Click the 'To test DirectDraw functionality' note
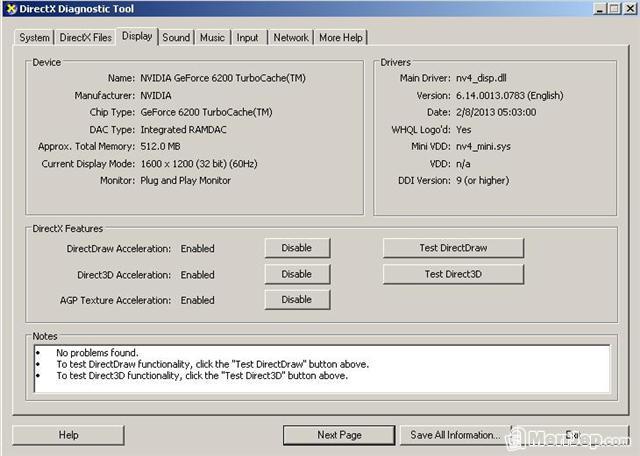The height and width of the screenshot is (456, 640). coord(212,364)
